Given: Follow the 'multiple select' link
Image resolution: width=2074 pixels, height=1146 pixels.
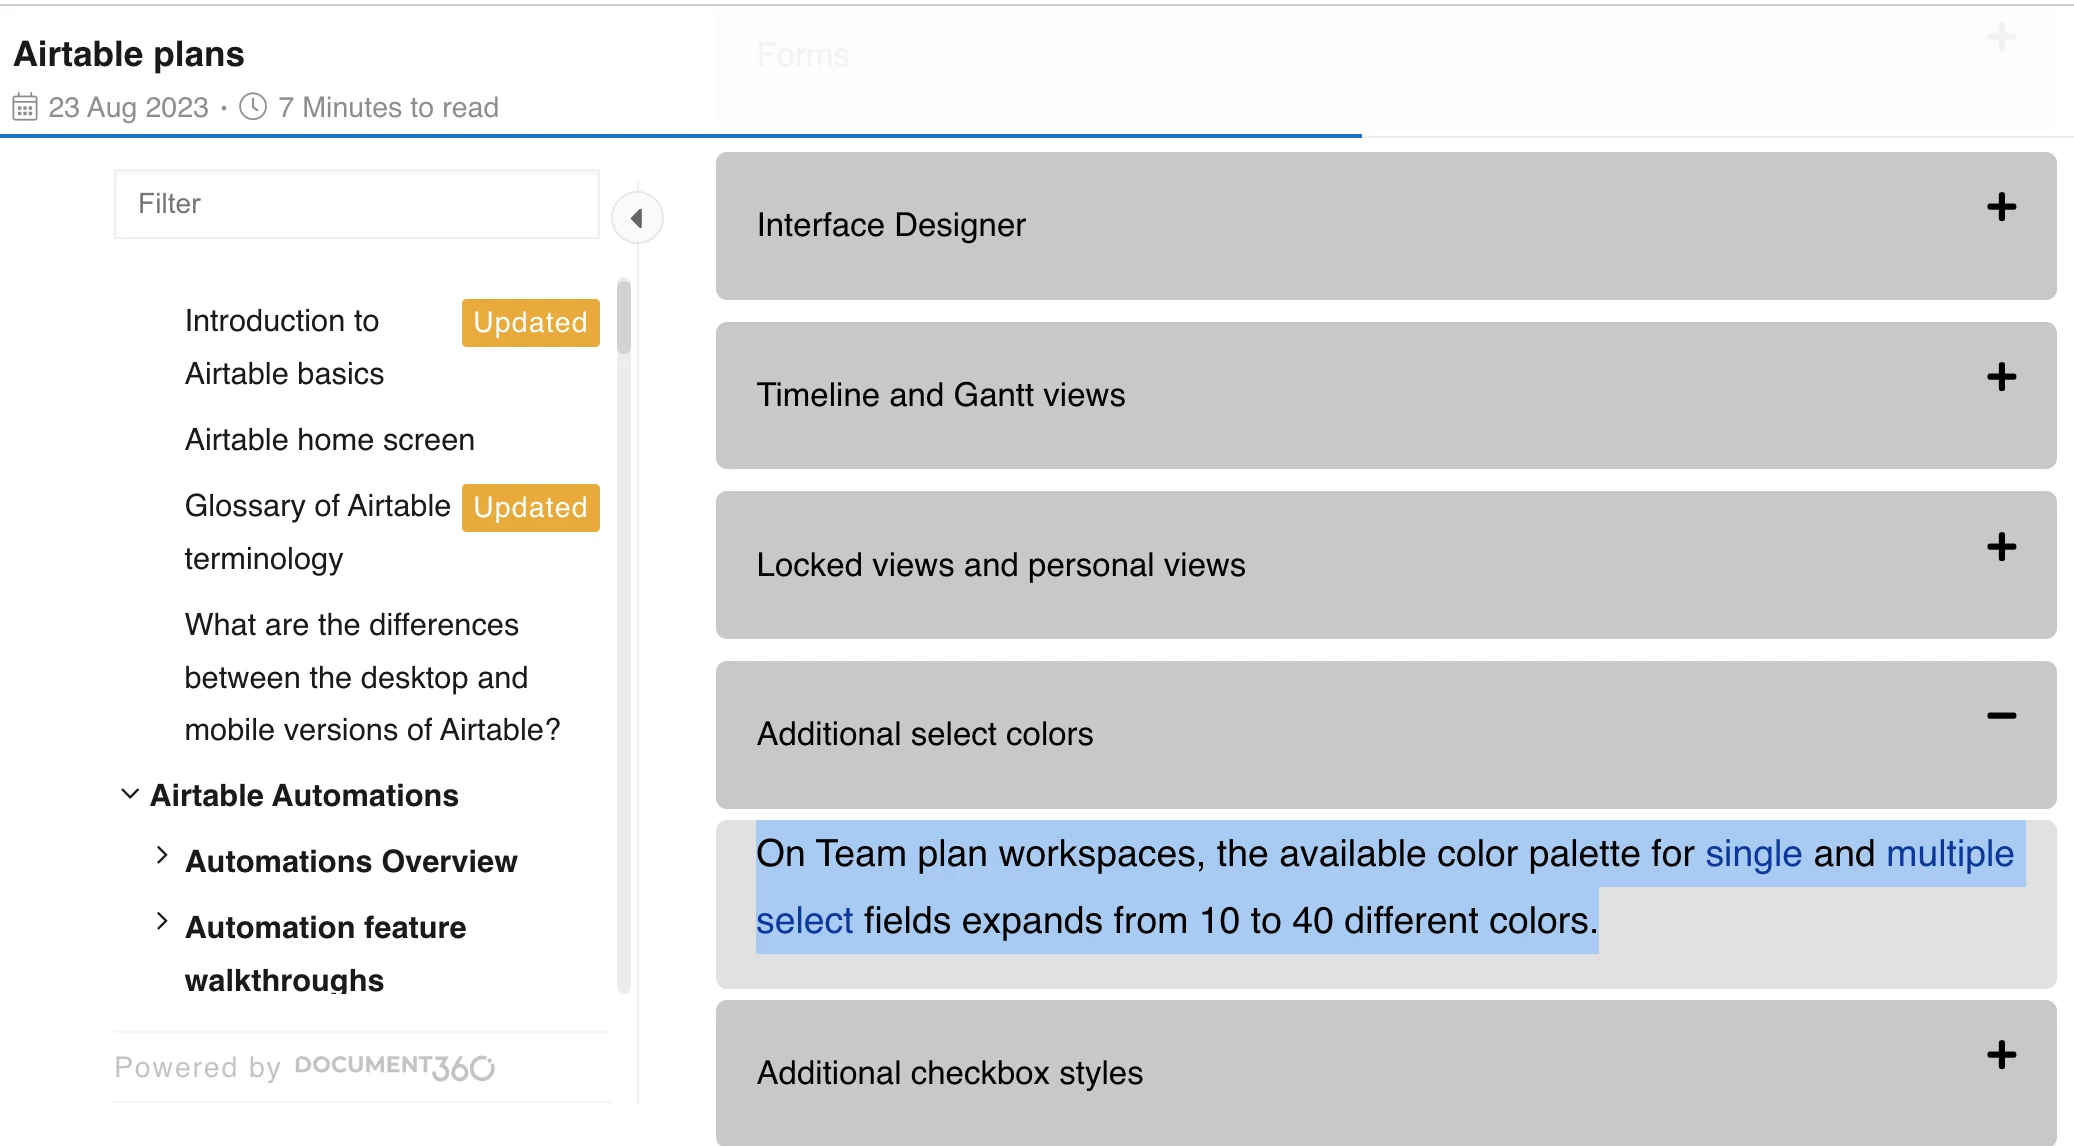Looking at the screenshot, I should (x=1948, y=854).
